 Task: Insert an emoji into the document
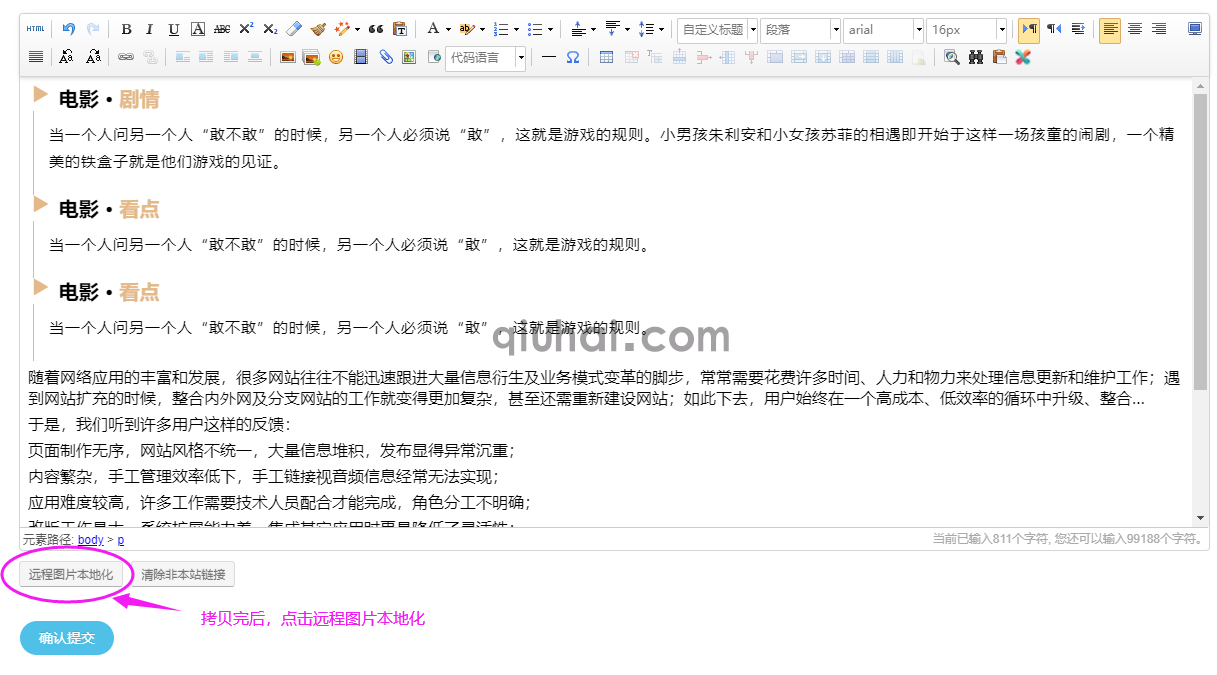[x=337, y=57]
